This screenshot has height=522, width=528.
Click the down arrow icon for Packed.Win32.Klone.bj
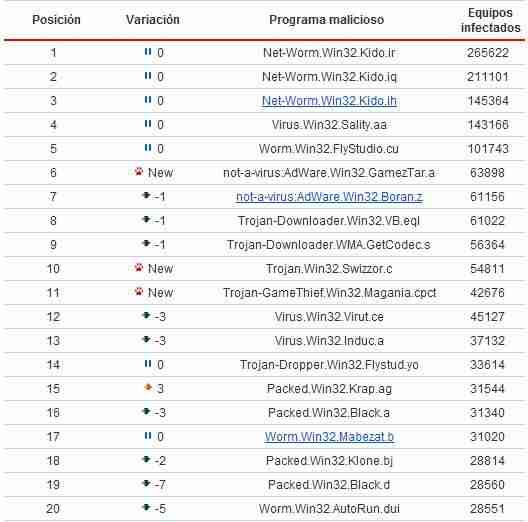pyautogui.click(x=146, y=460)
